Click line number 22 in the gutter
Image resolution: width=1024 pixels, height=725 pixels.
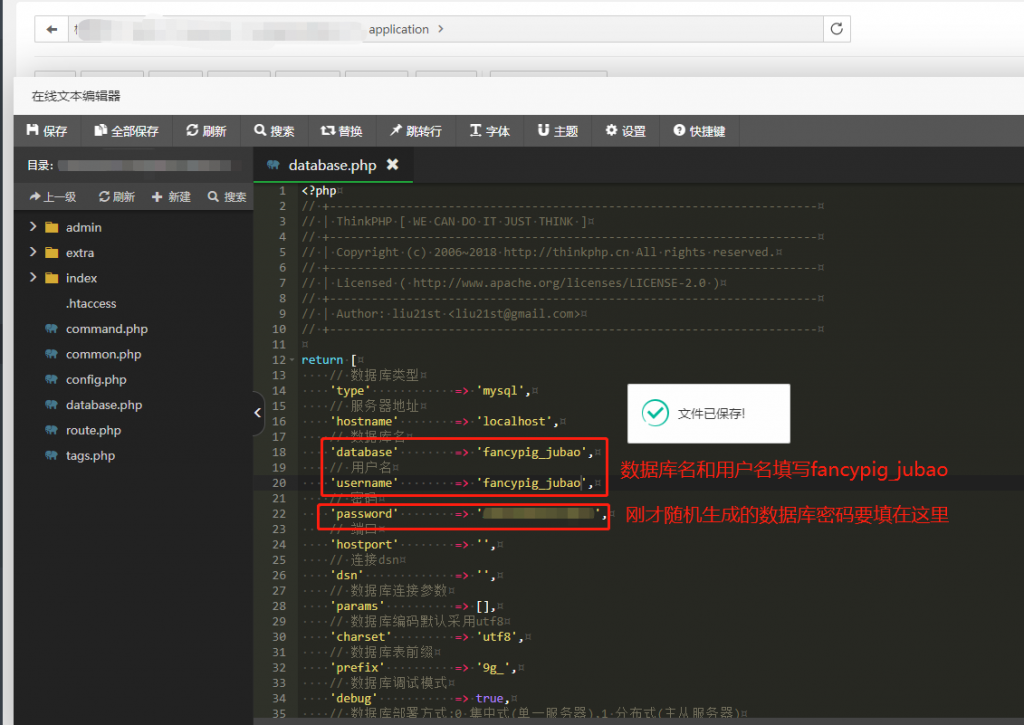(279, 513)
